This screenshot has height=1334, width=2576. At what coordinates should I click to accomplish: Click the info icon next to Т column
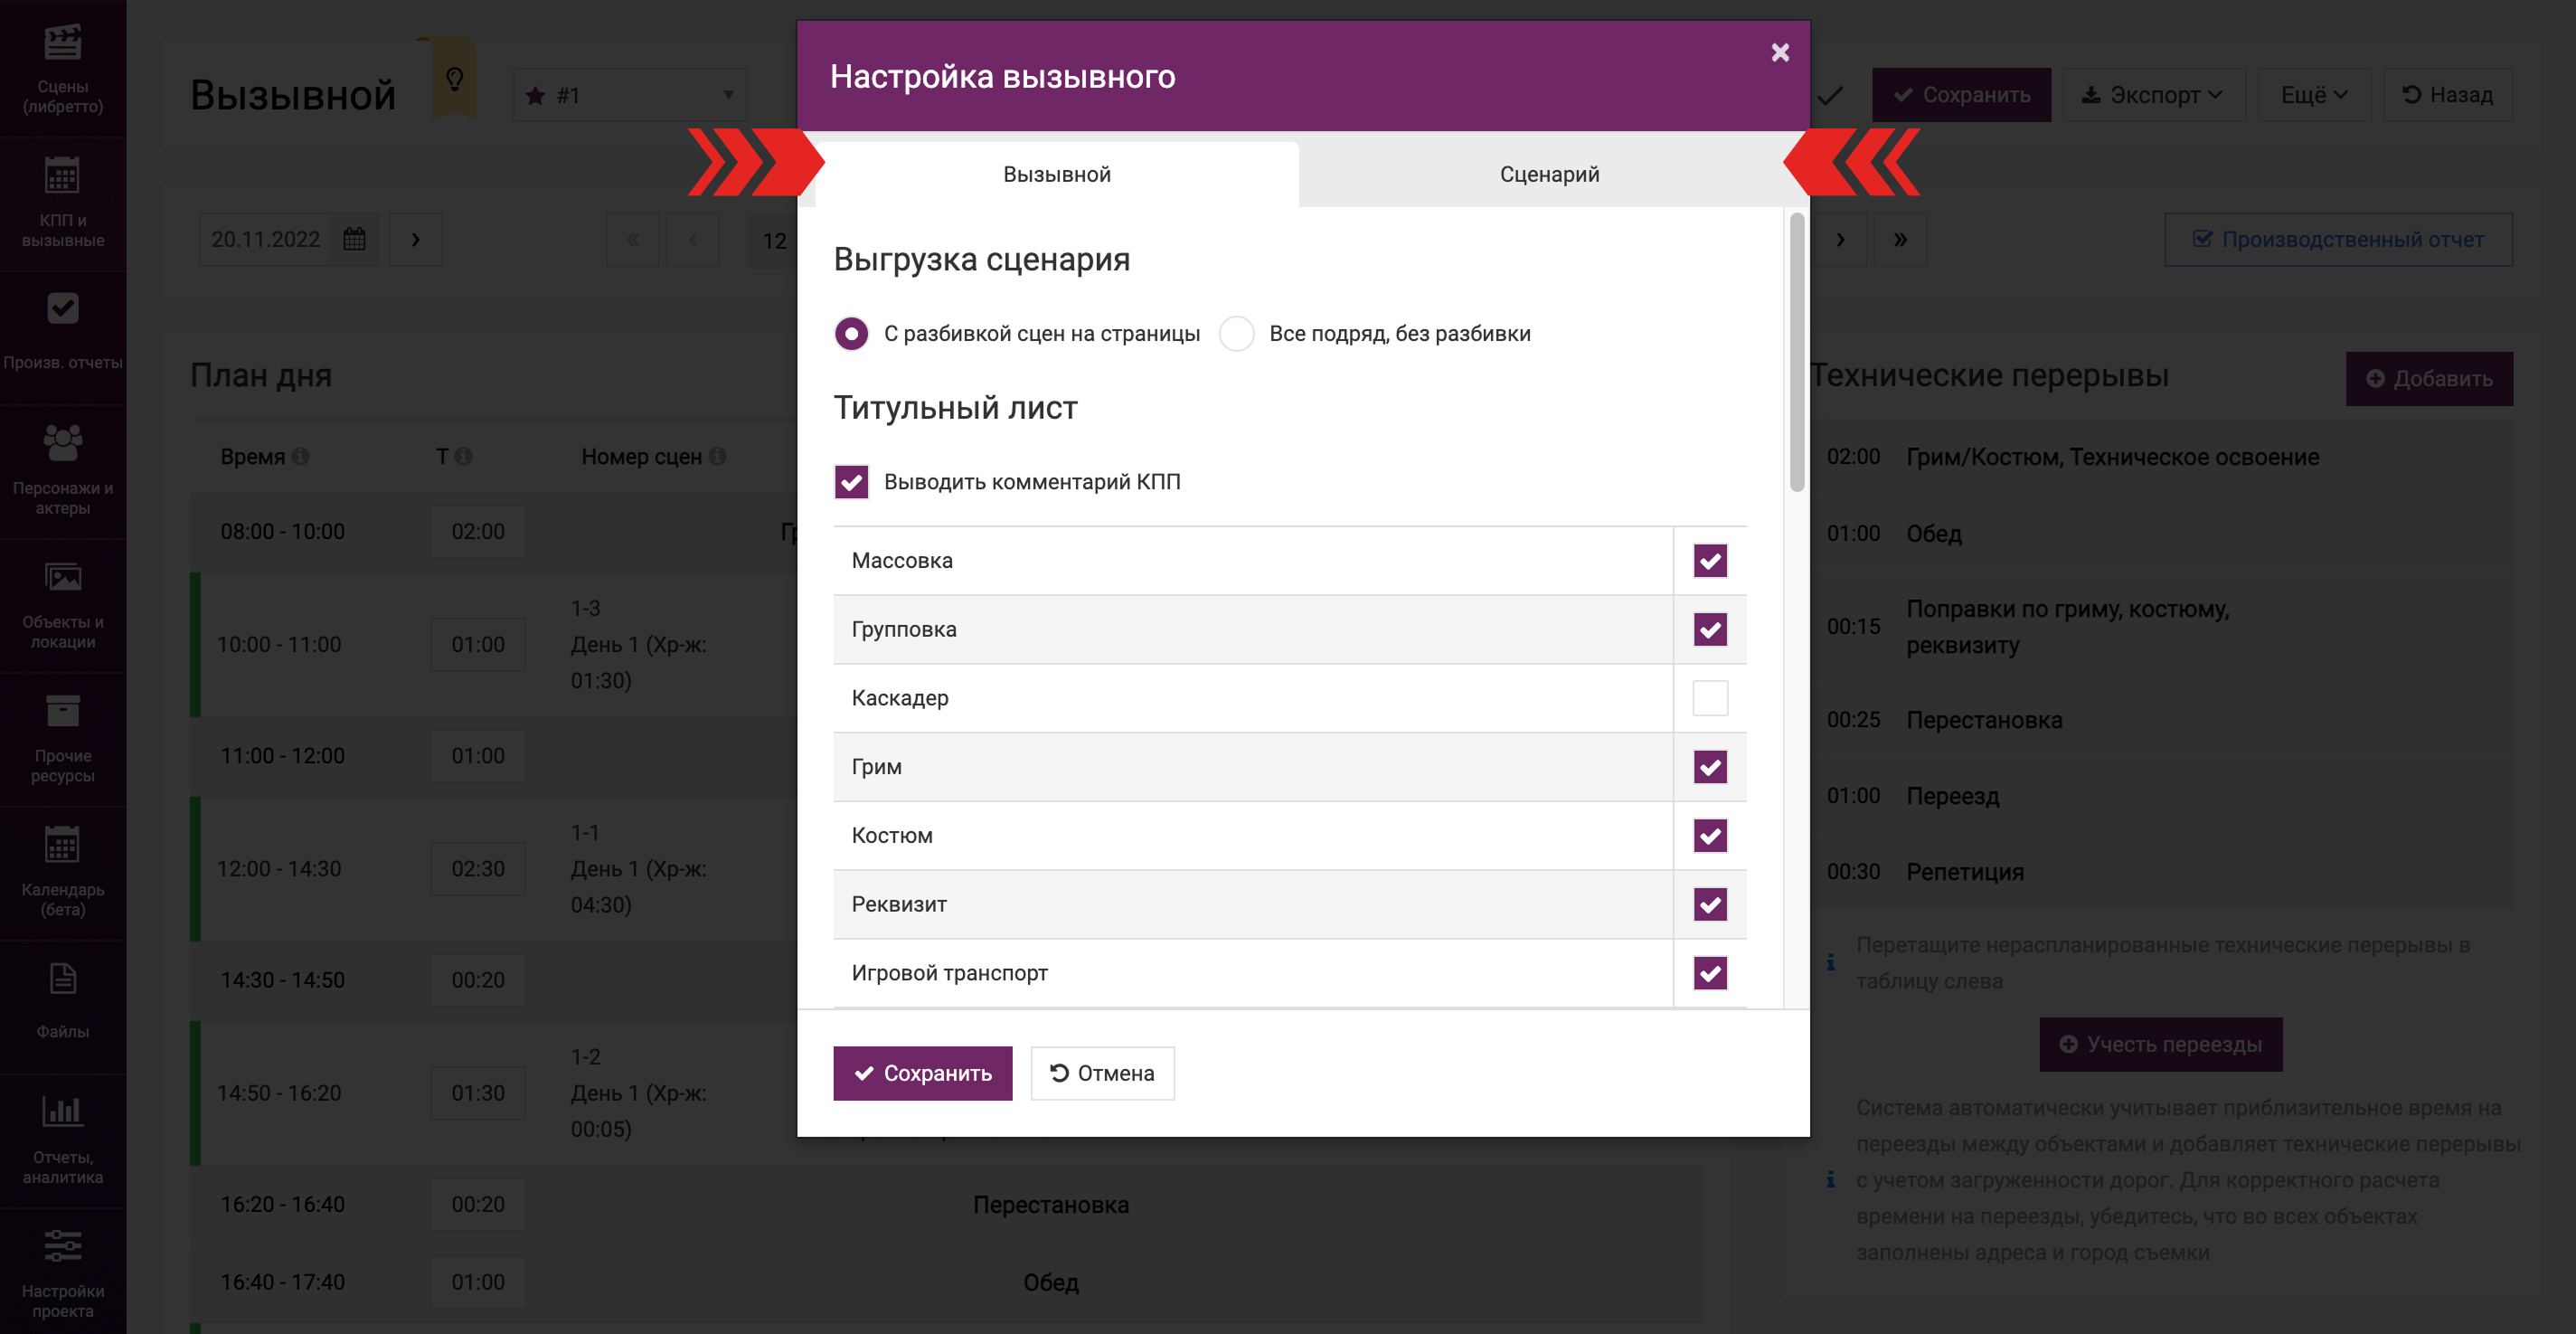point(463,456)
